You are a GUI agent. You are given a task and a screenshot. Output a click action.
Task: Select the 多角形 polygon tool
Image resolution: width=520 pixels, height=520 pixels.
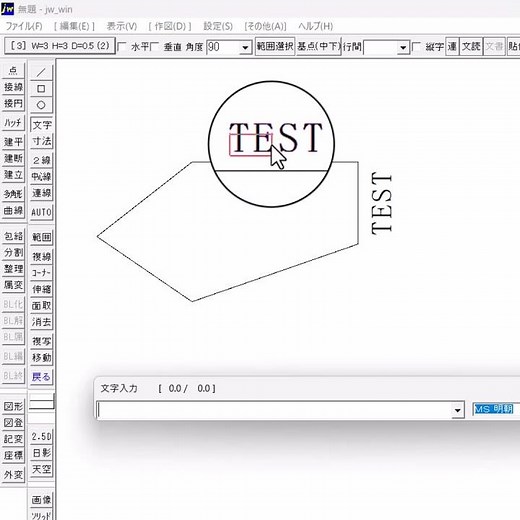coord(13,194)
